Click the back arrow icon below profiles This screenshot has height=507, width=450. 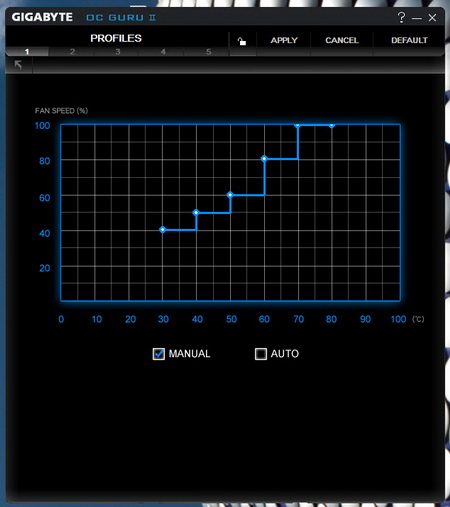(18, 64)
